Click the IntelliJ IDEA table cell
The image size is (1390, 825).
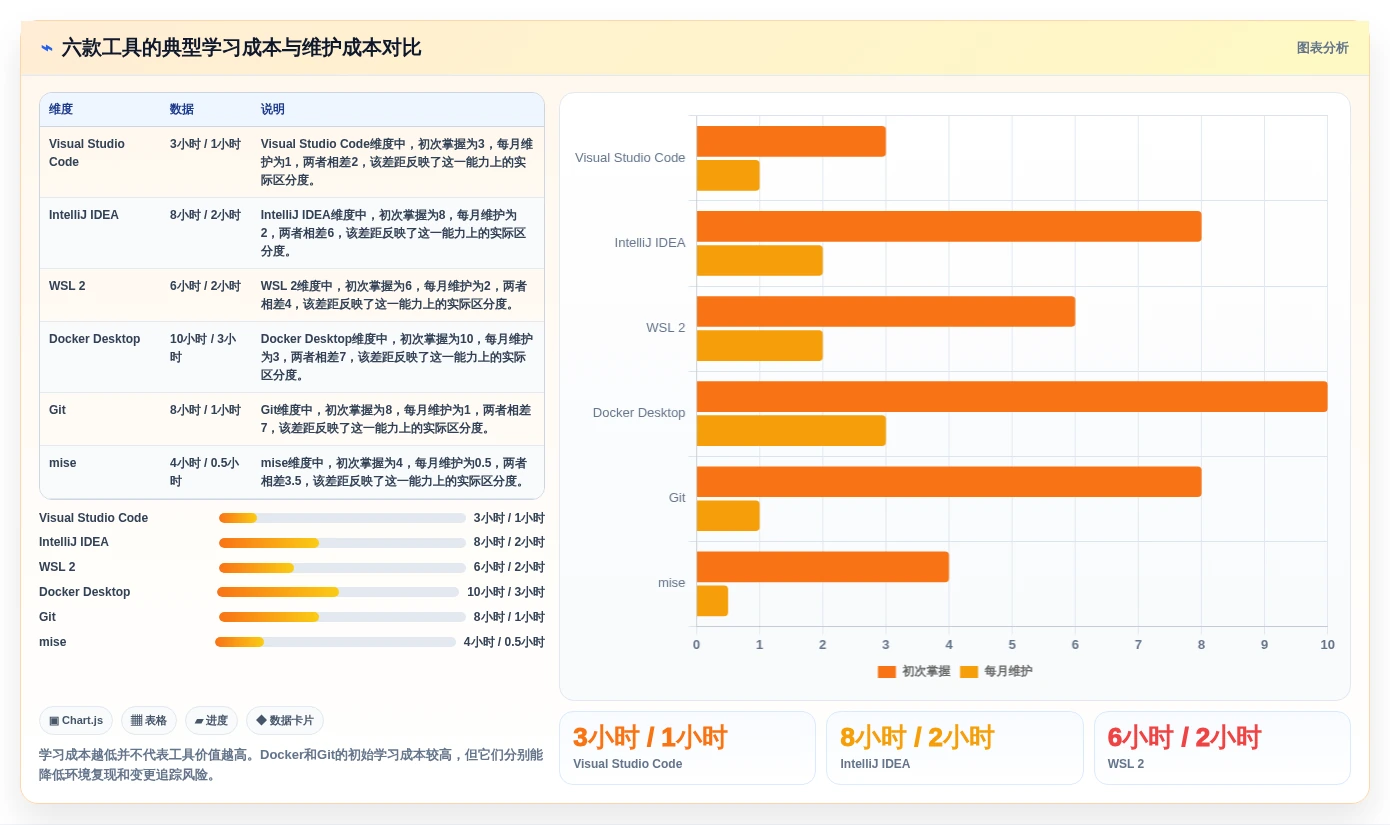point(100,233)
